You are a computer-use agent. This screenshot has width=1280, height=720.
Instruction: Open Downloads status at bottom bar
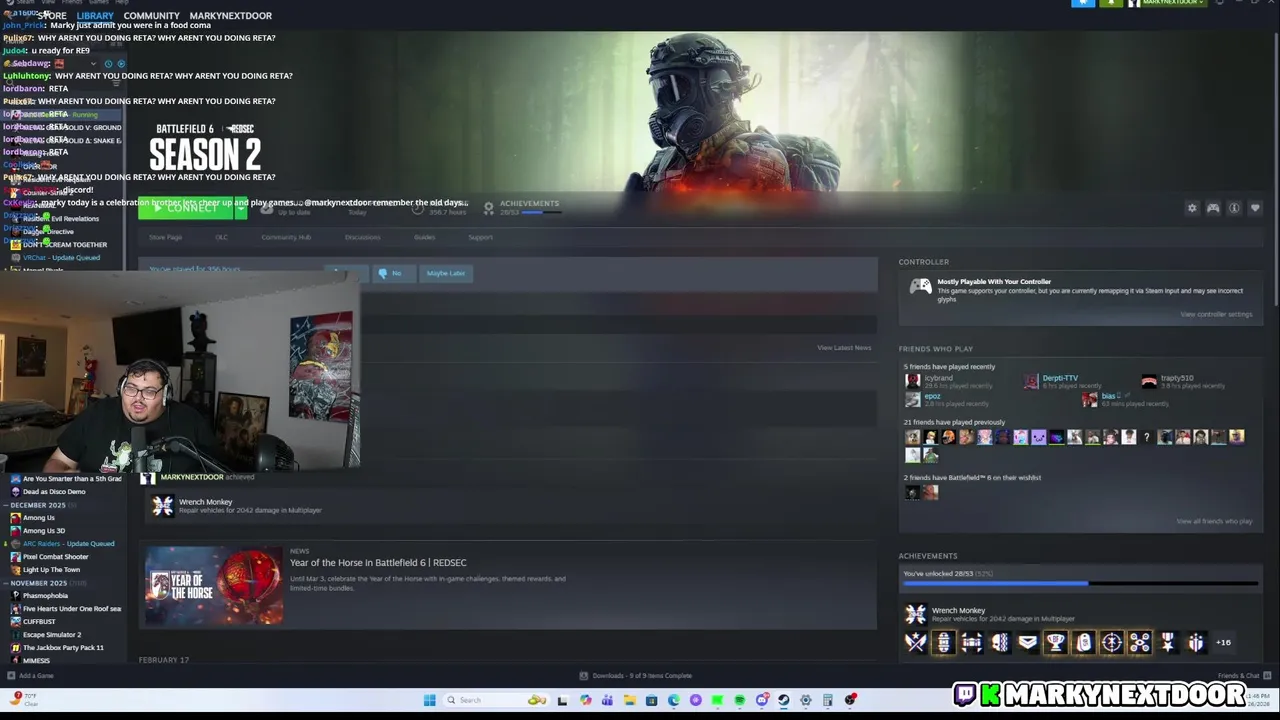(636, 676)
